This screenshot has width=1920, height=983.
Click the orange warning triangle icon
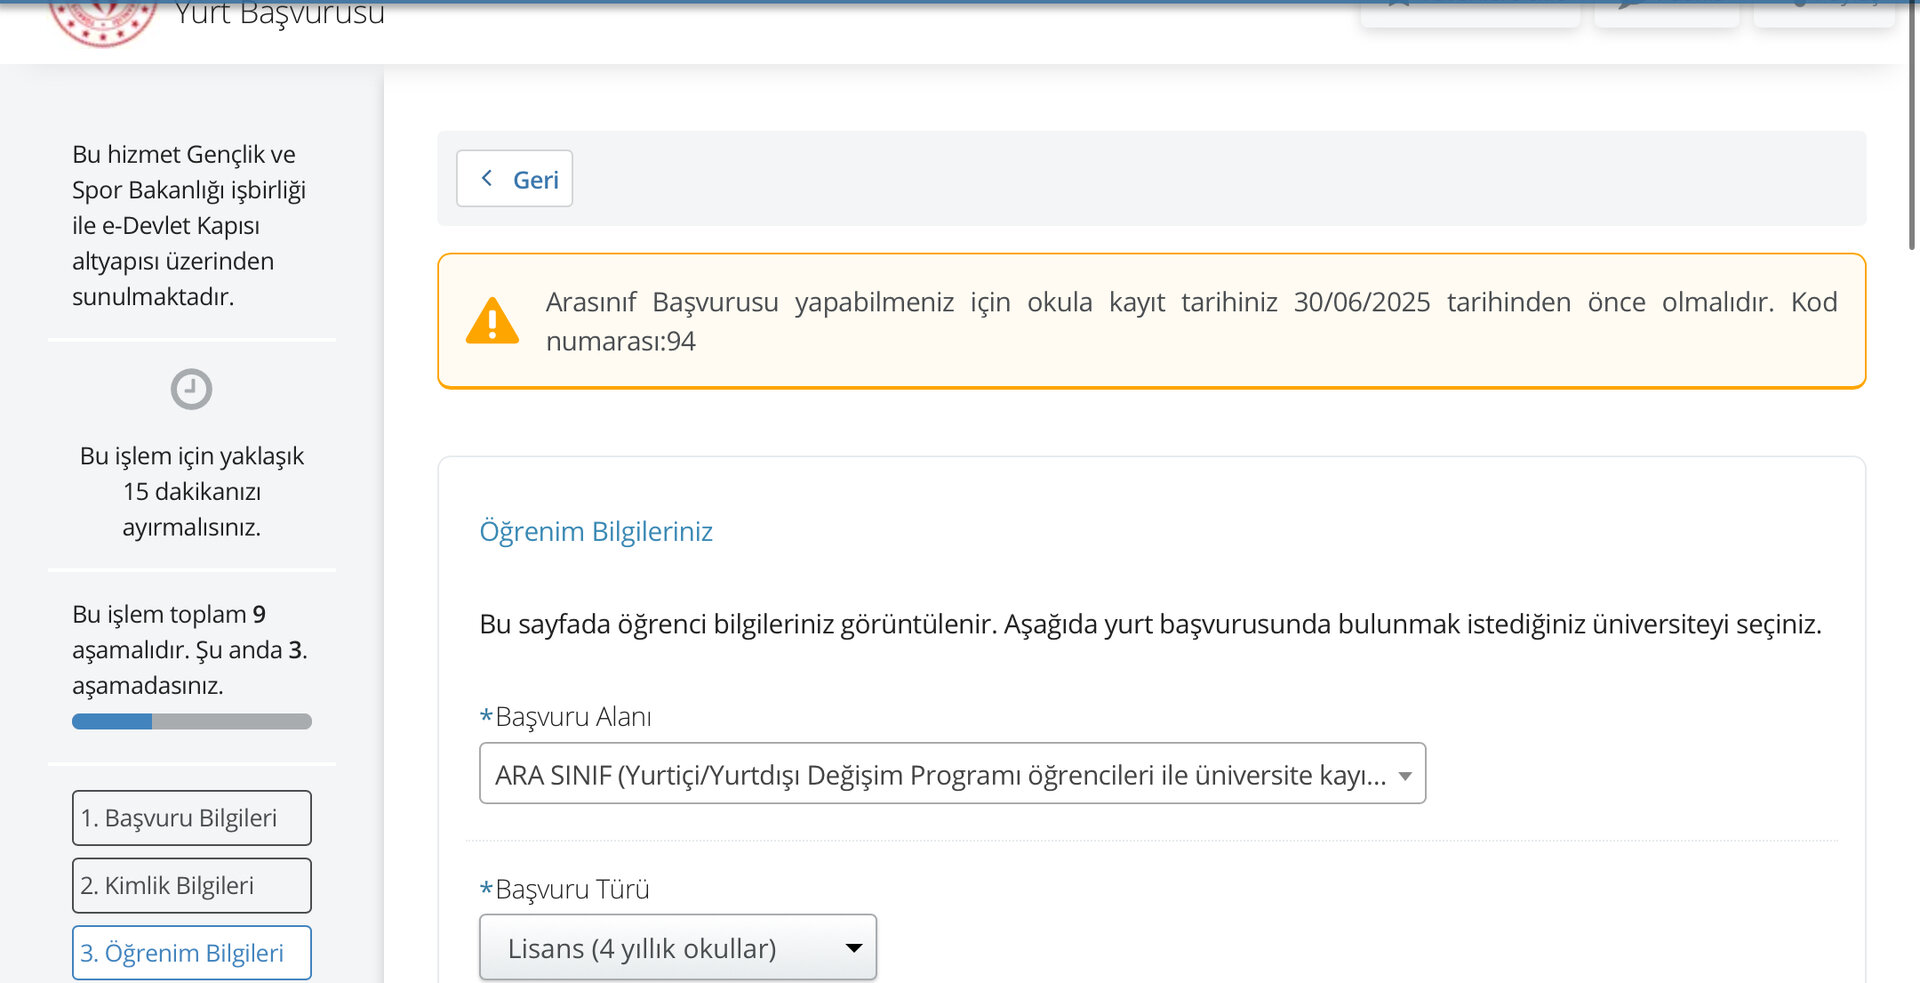tap(492, 321)
